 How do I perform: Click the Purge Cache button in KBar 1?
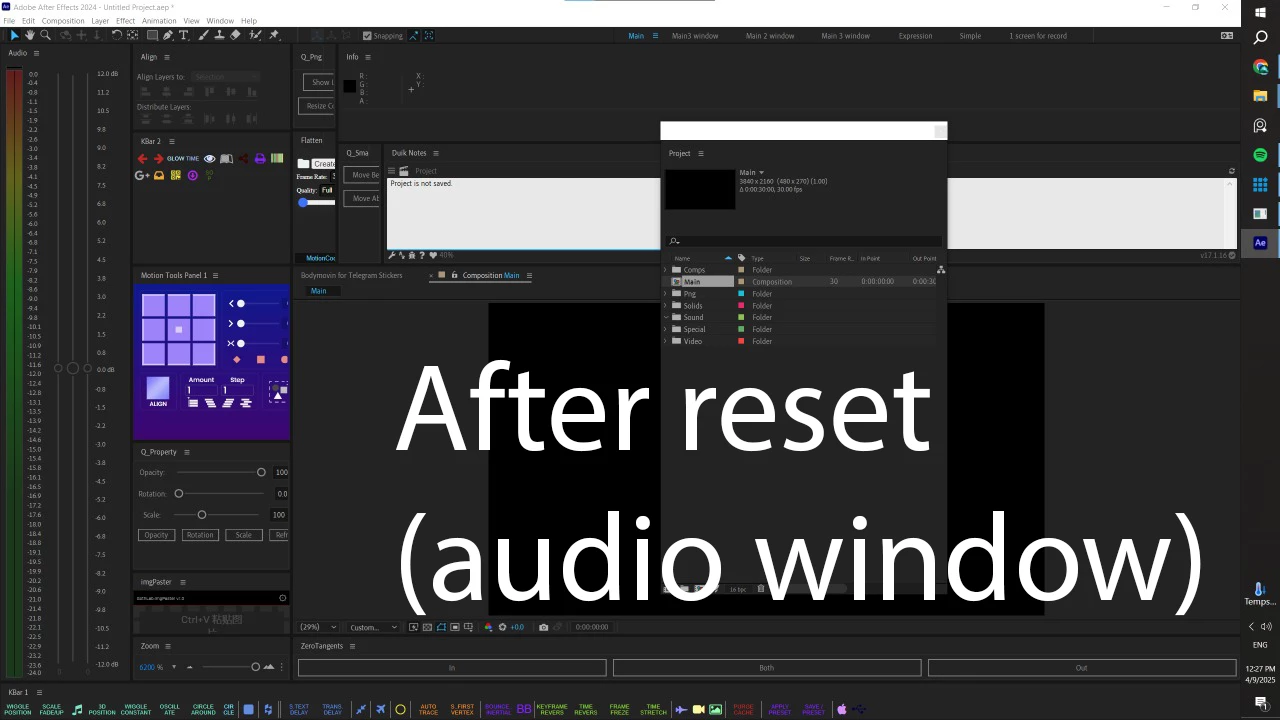743,710
